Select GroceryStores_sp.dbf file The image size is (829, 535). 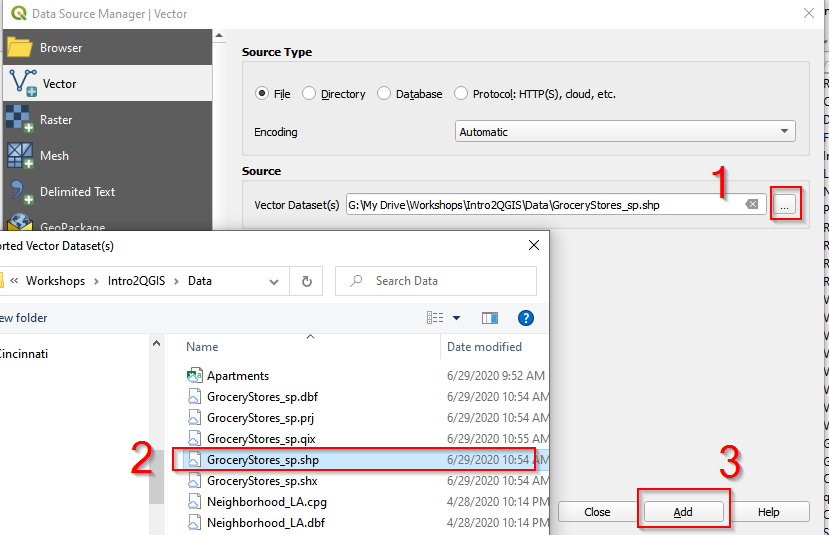click(x=359, y=396)
